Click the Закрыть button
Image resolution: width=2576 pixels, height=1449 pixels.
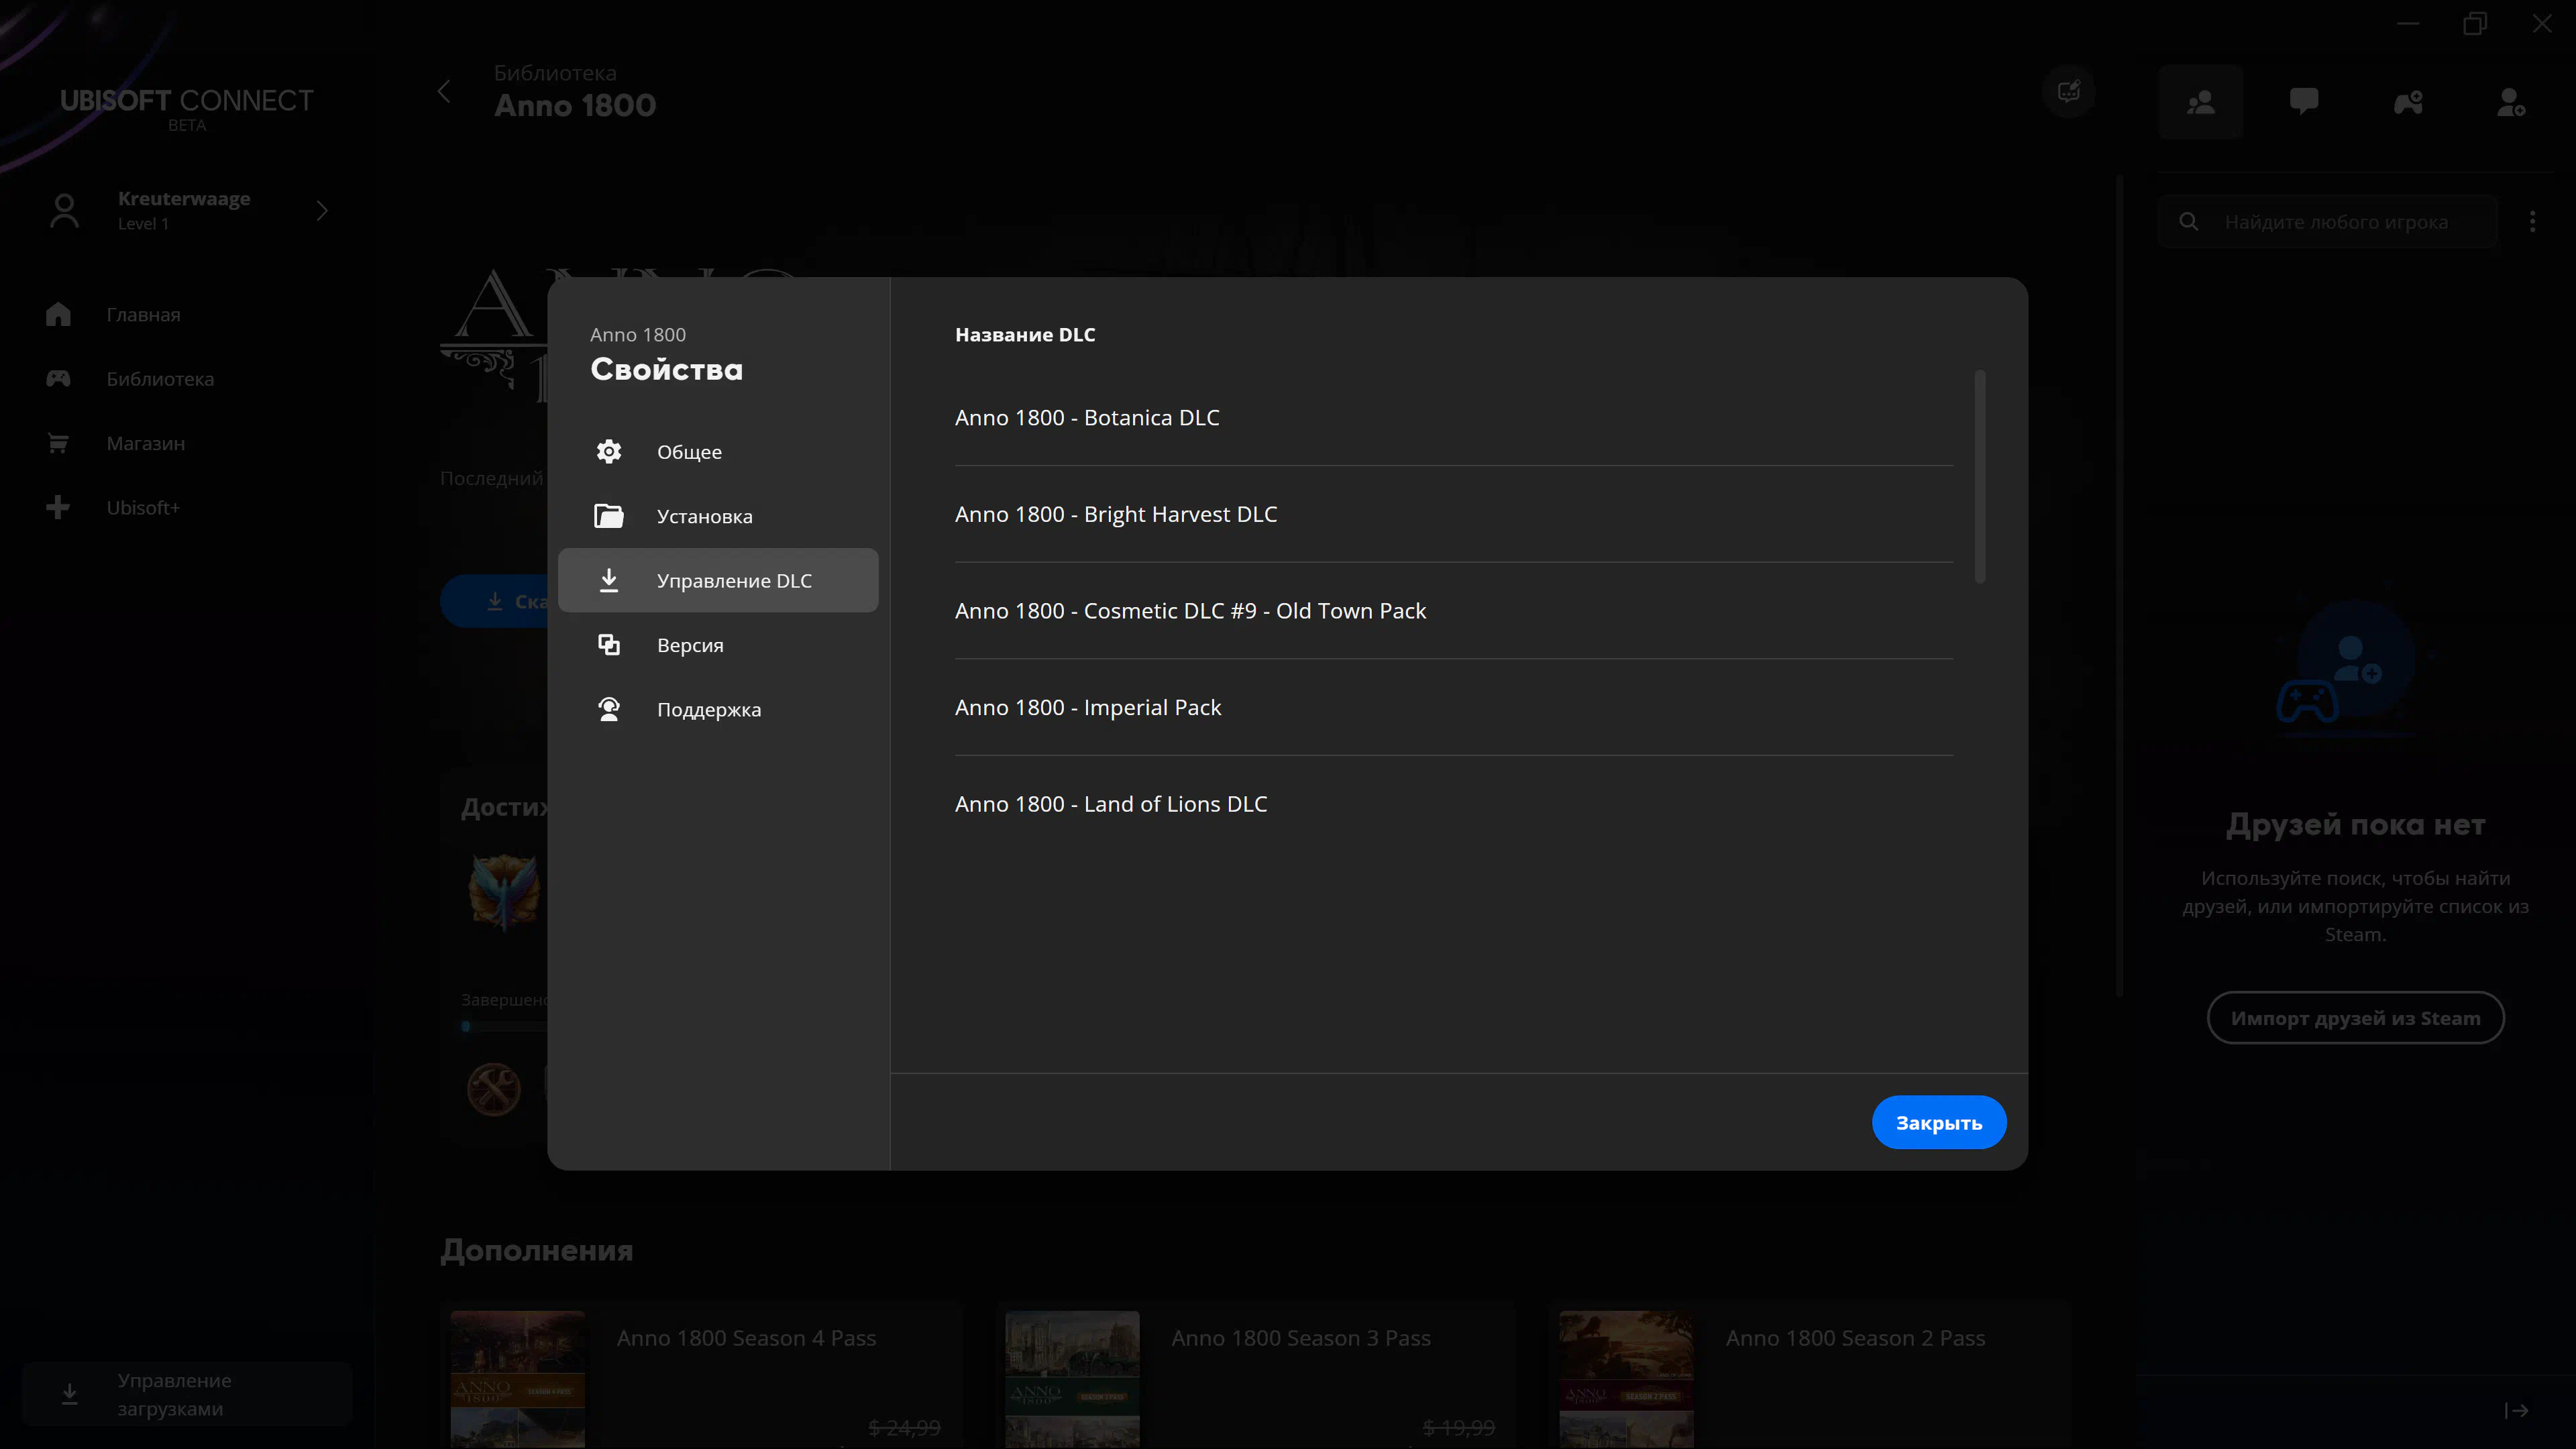coord(1938,1123)
